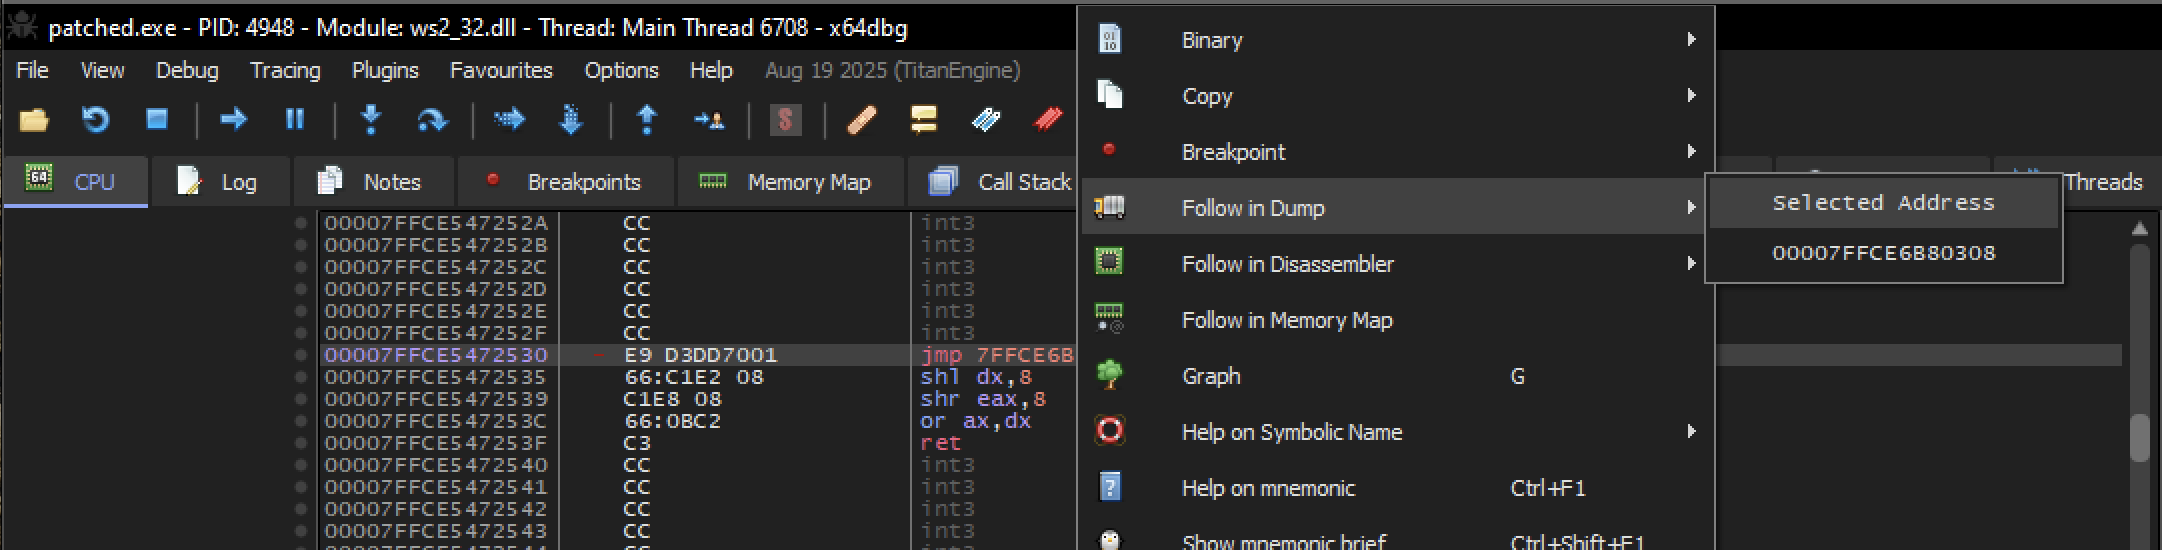Click the Open file folder icon

(x=34, y=120)
